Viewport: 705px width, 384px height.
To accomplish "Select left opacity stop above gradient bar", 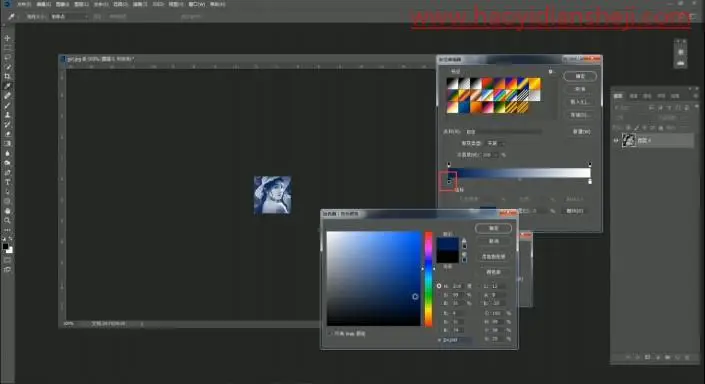I will point(449,165).
